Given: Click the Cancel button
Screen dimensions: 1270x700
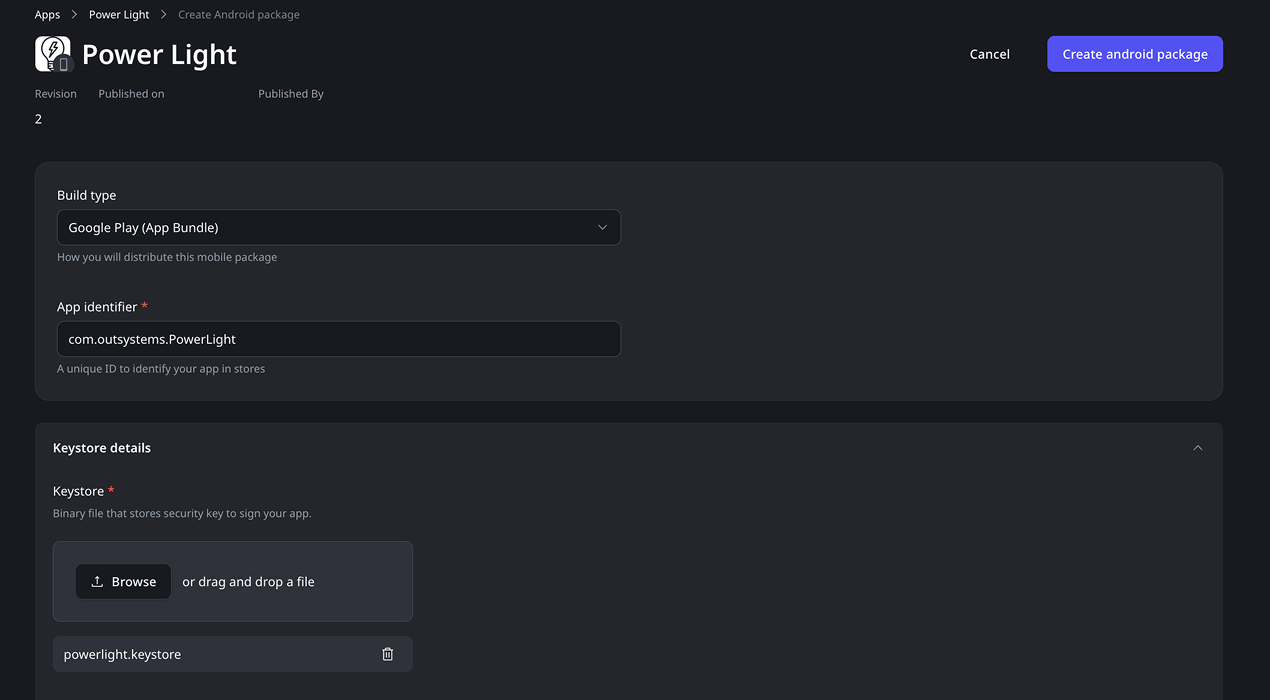Looking at the screenshot, I should (x=989, y=54).
